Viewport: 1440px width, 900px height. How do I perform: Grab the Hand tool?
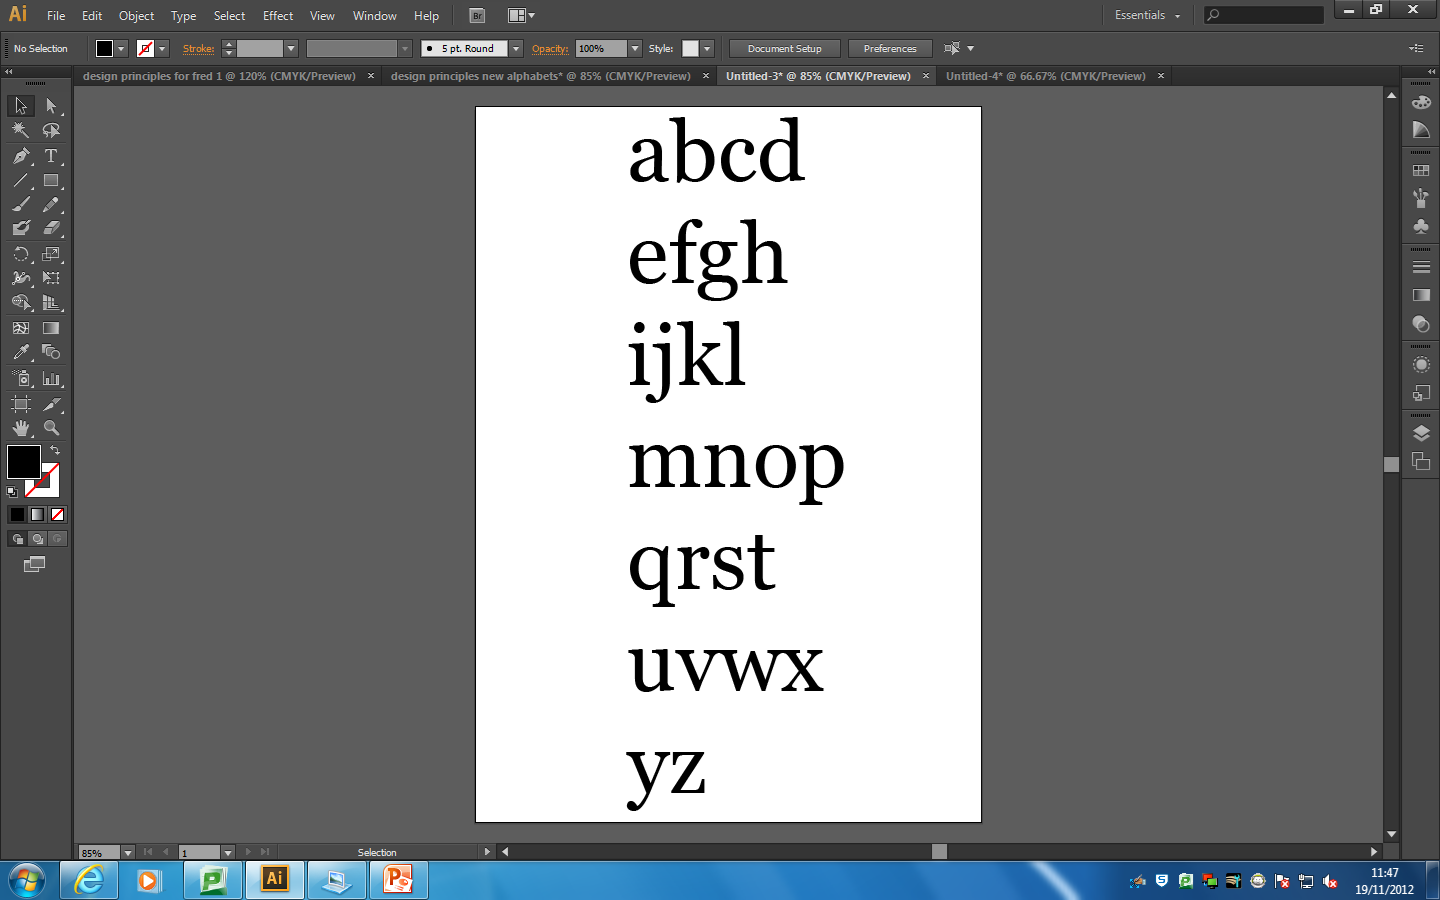click(x=20, y=427)
